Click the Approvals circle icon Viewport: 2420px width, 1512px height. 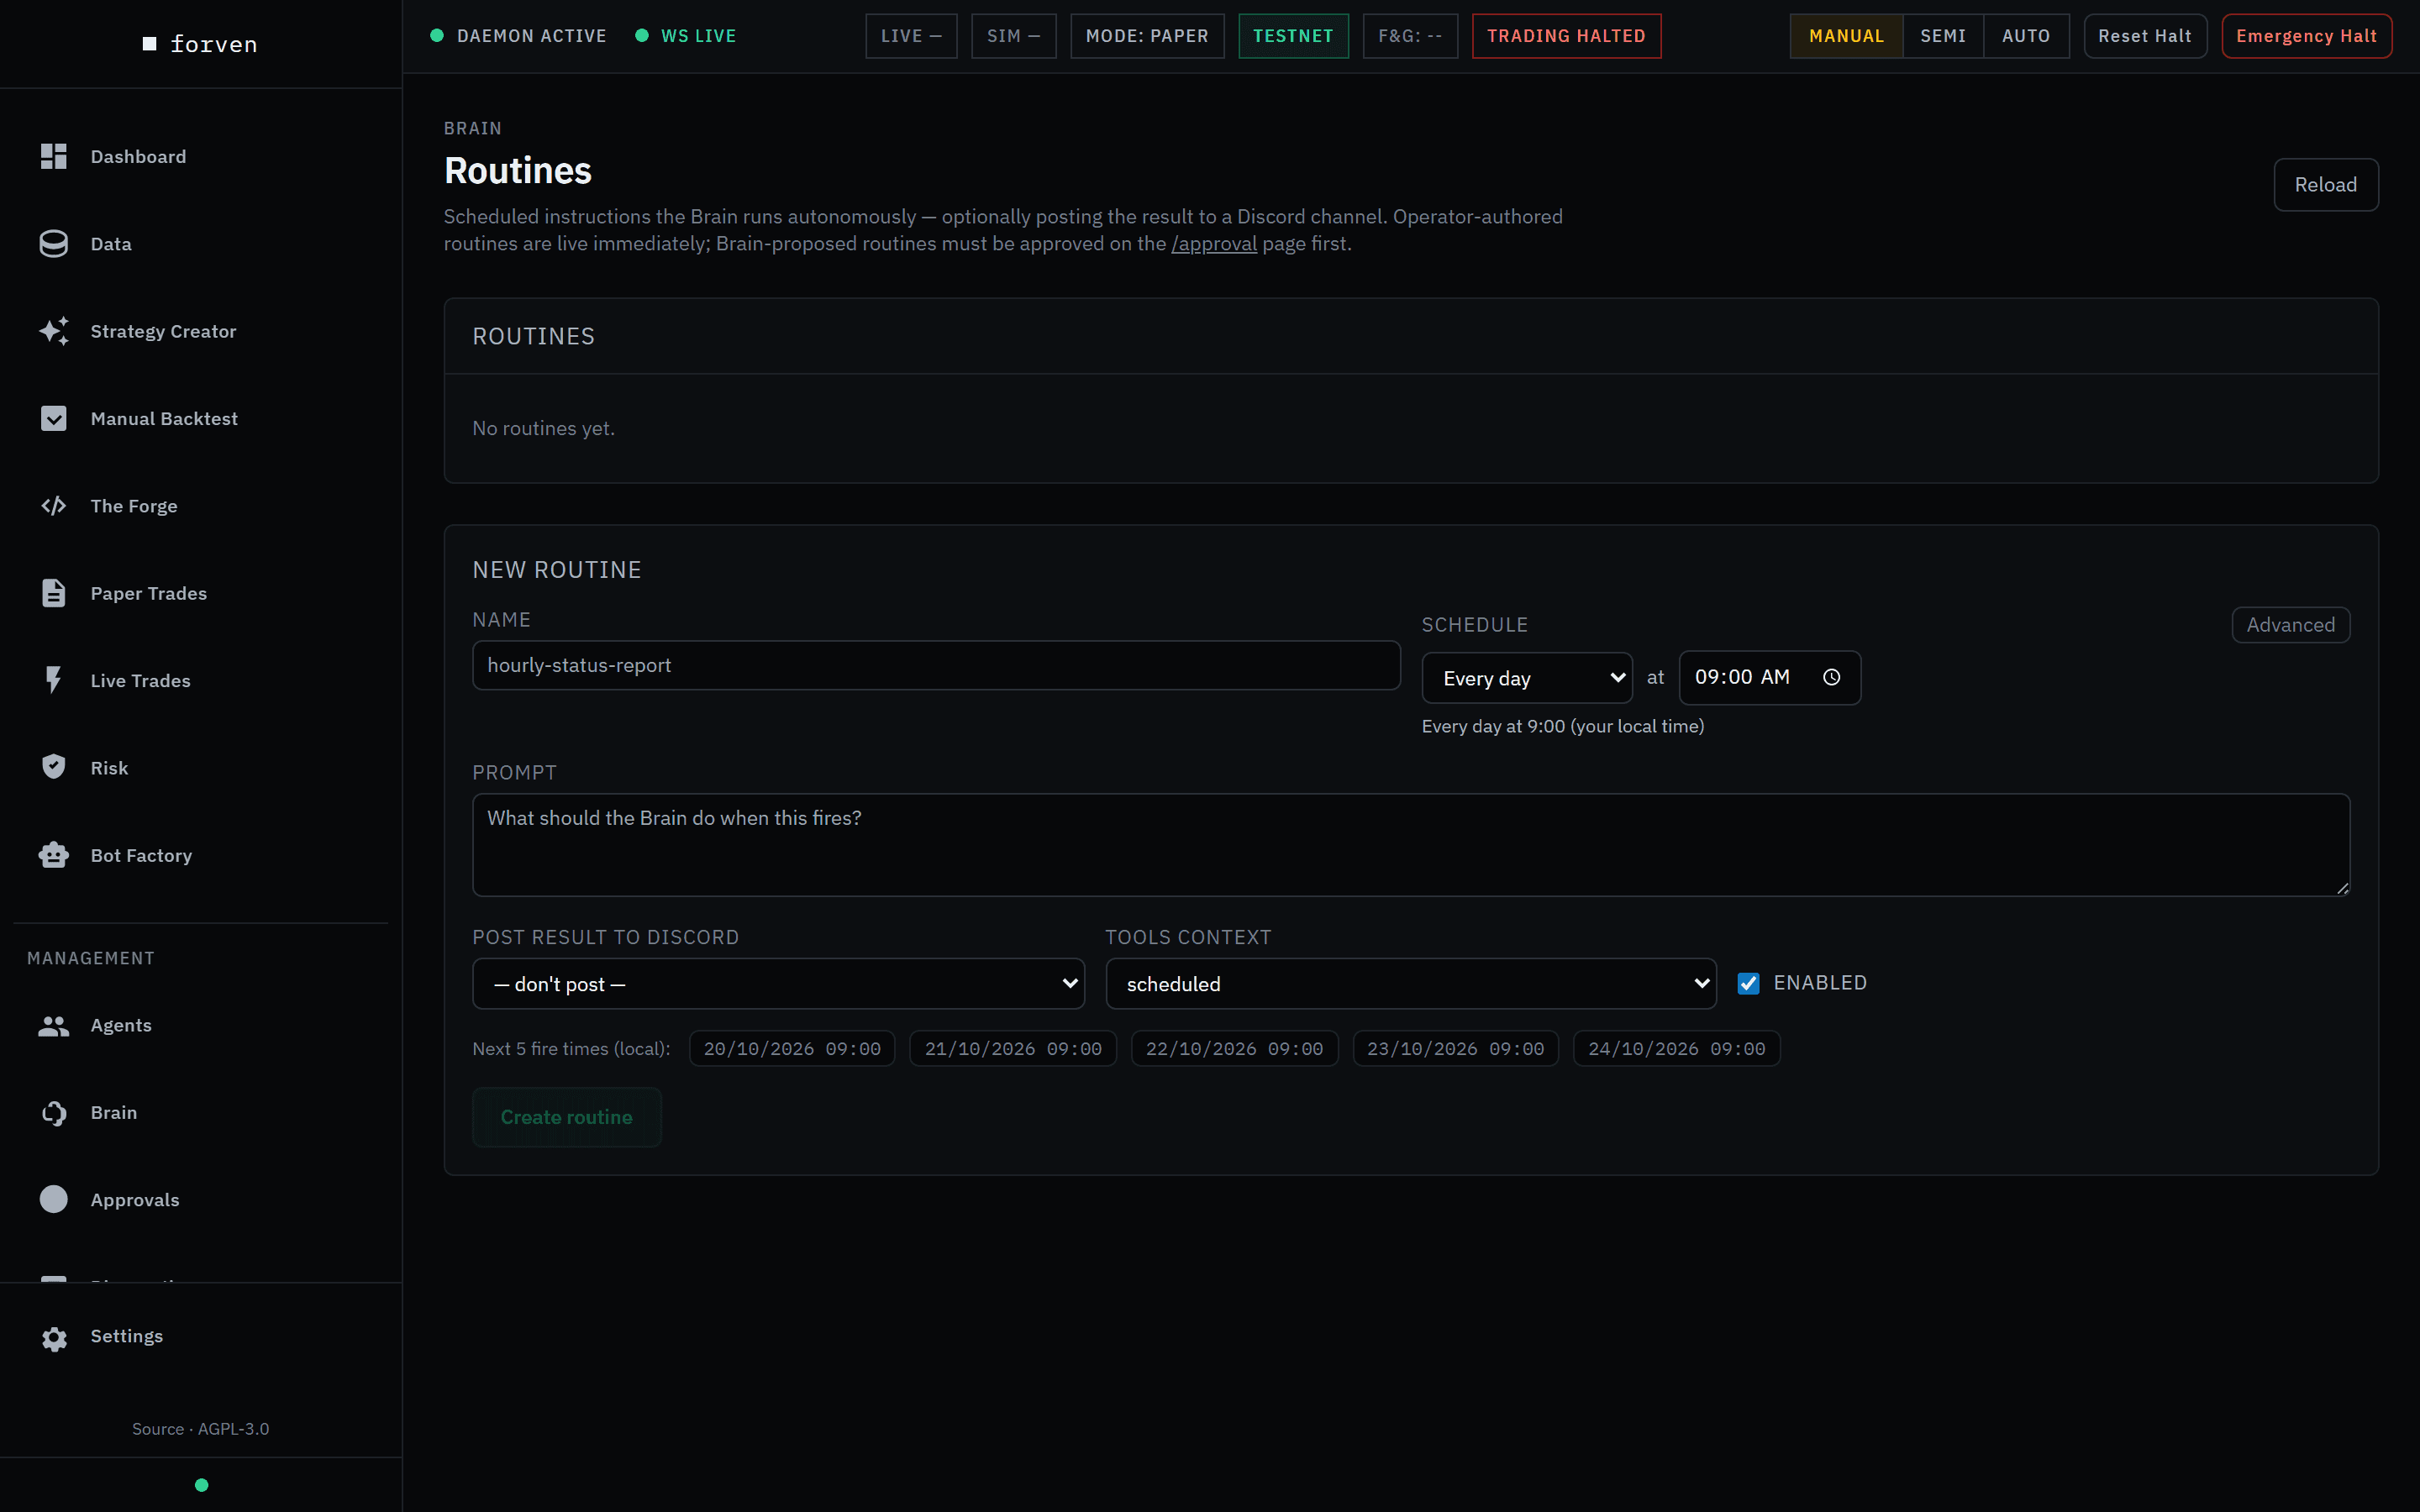(x=54, y=1199)
